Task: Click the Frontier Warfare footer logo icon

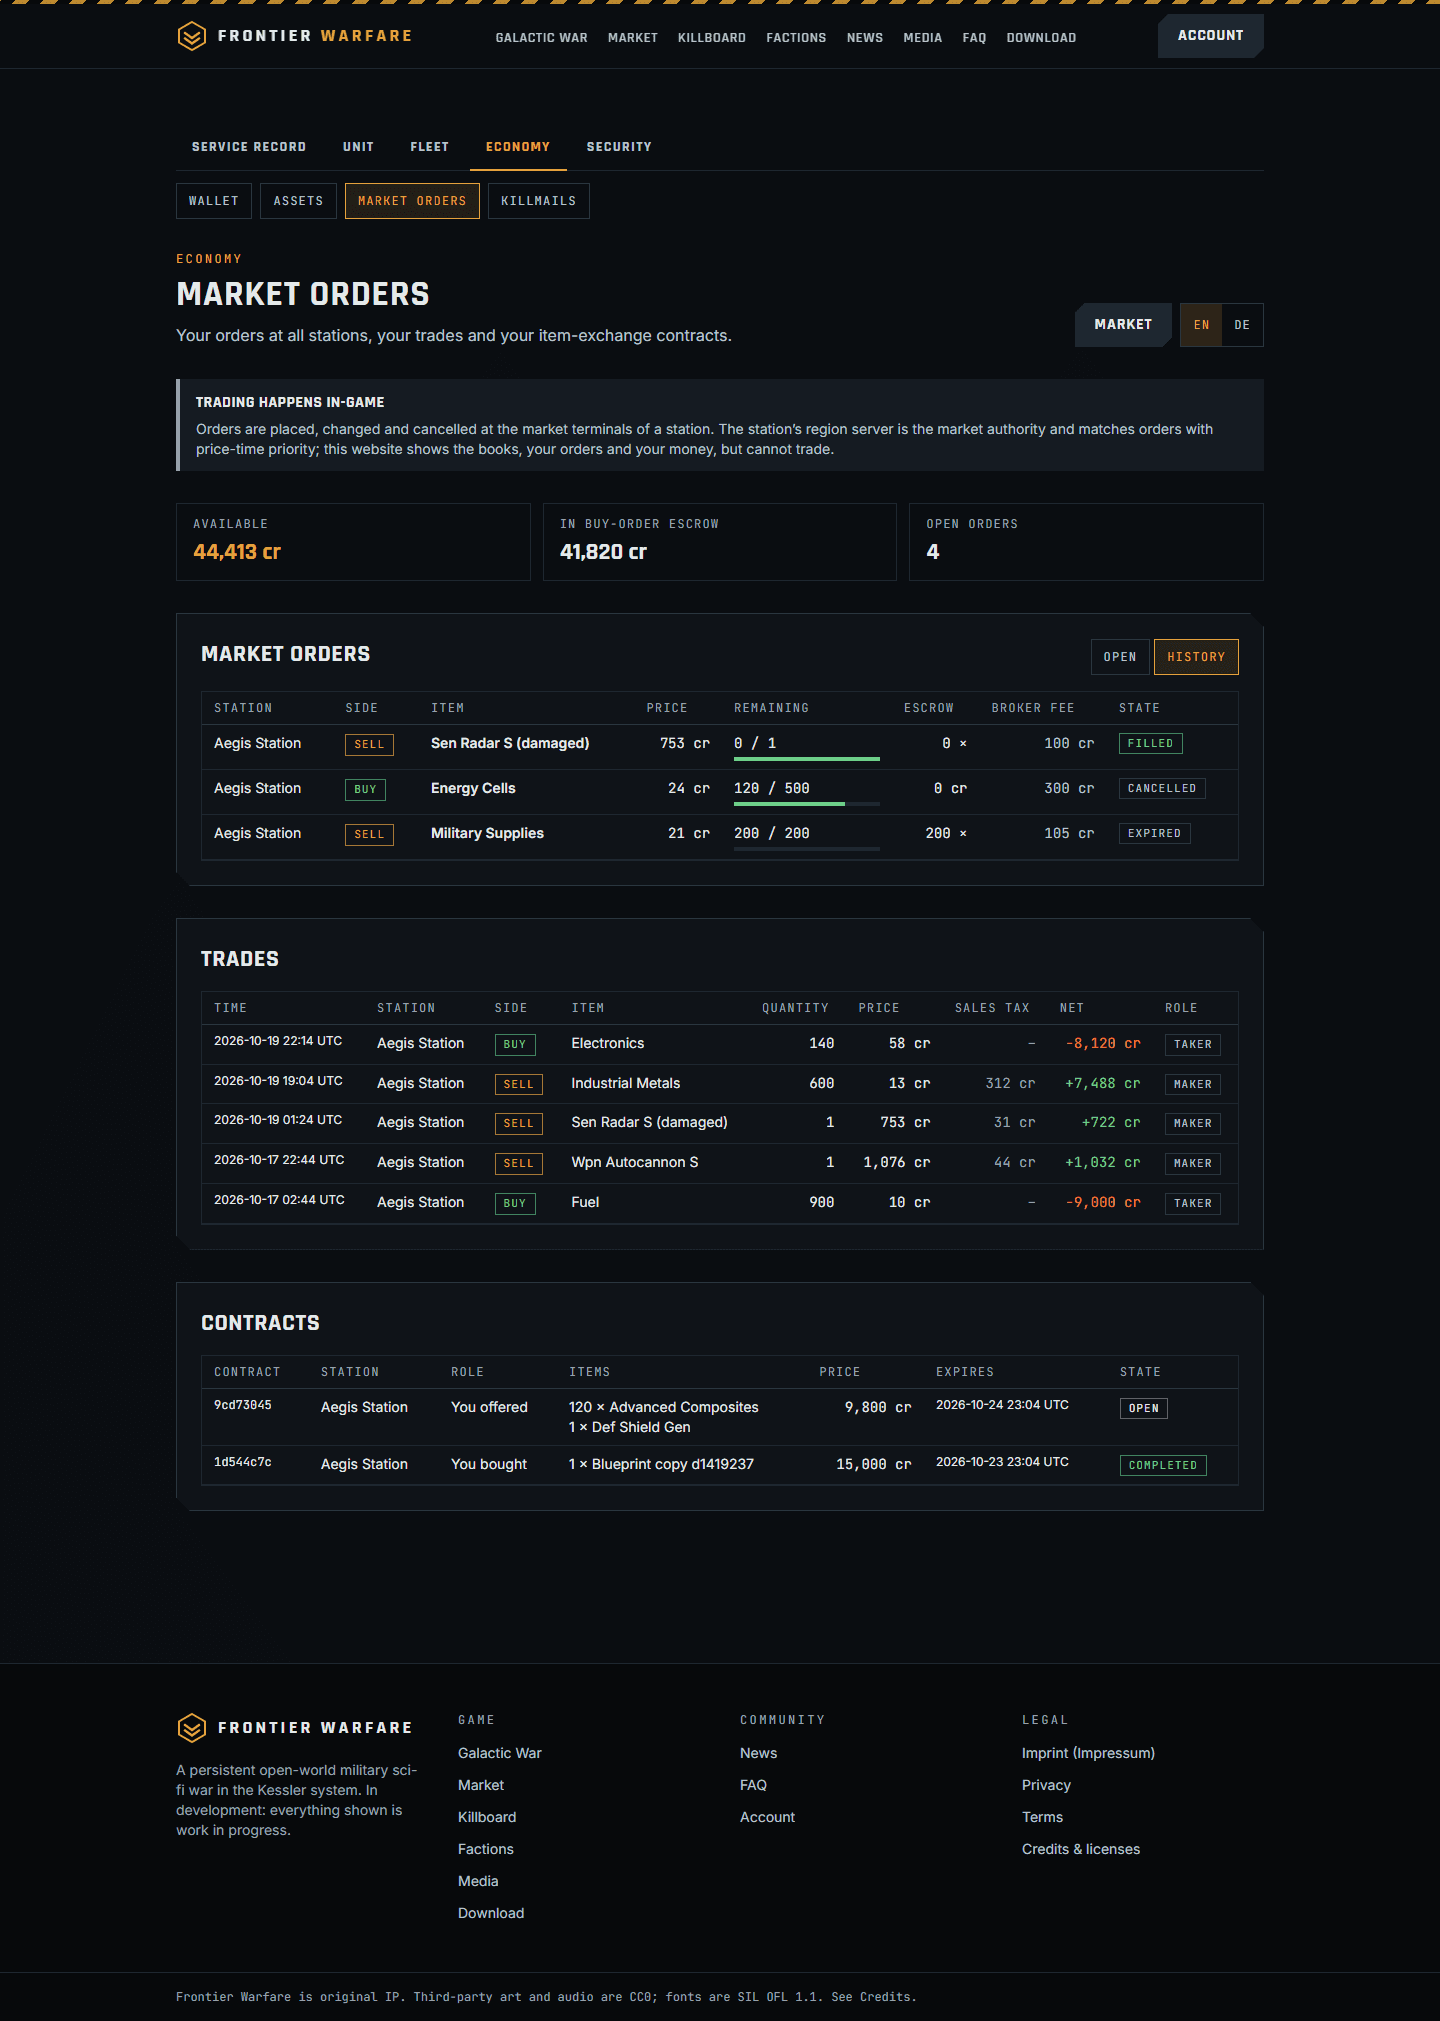Action: [x=191, y=1728]
